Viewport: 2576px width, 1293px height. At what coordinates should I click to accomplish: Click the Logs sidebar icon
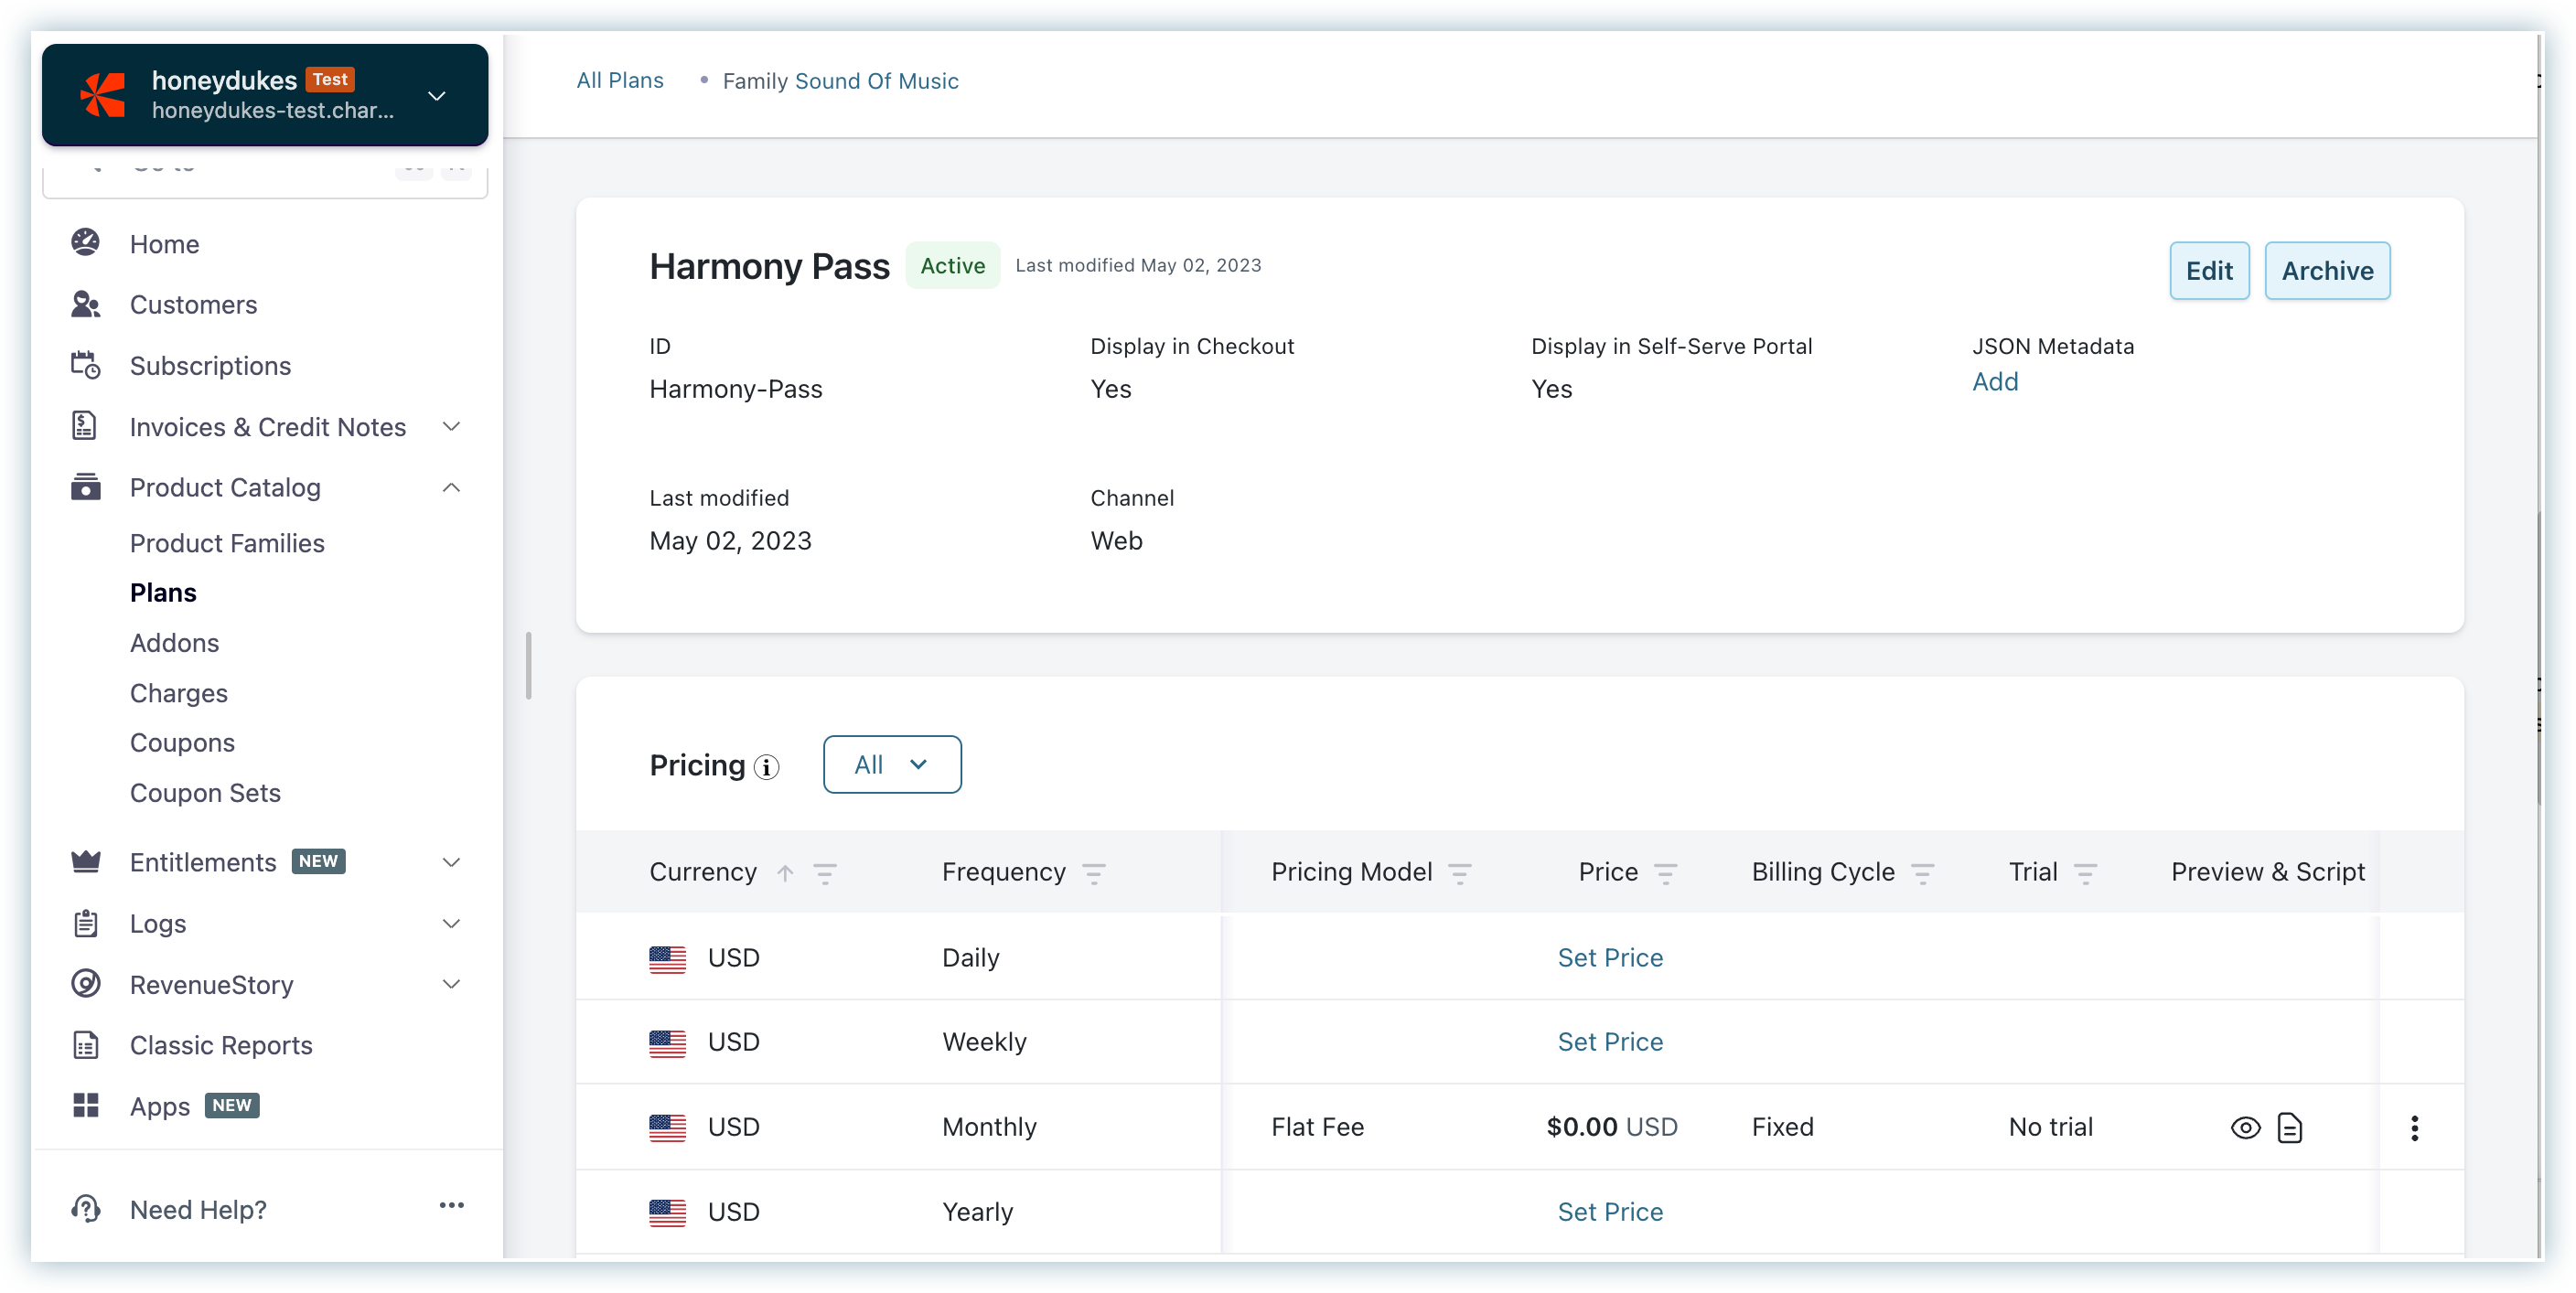pyautogui.click(x=86, y=922)
